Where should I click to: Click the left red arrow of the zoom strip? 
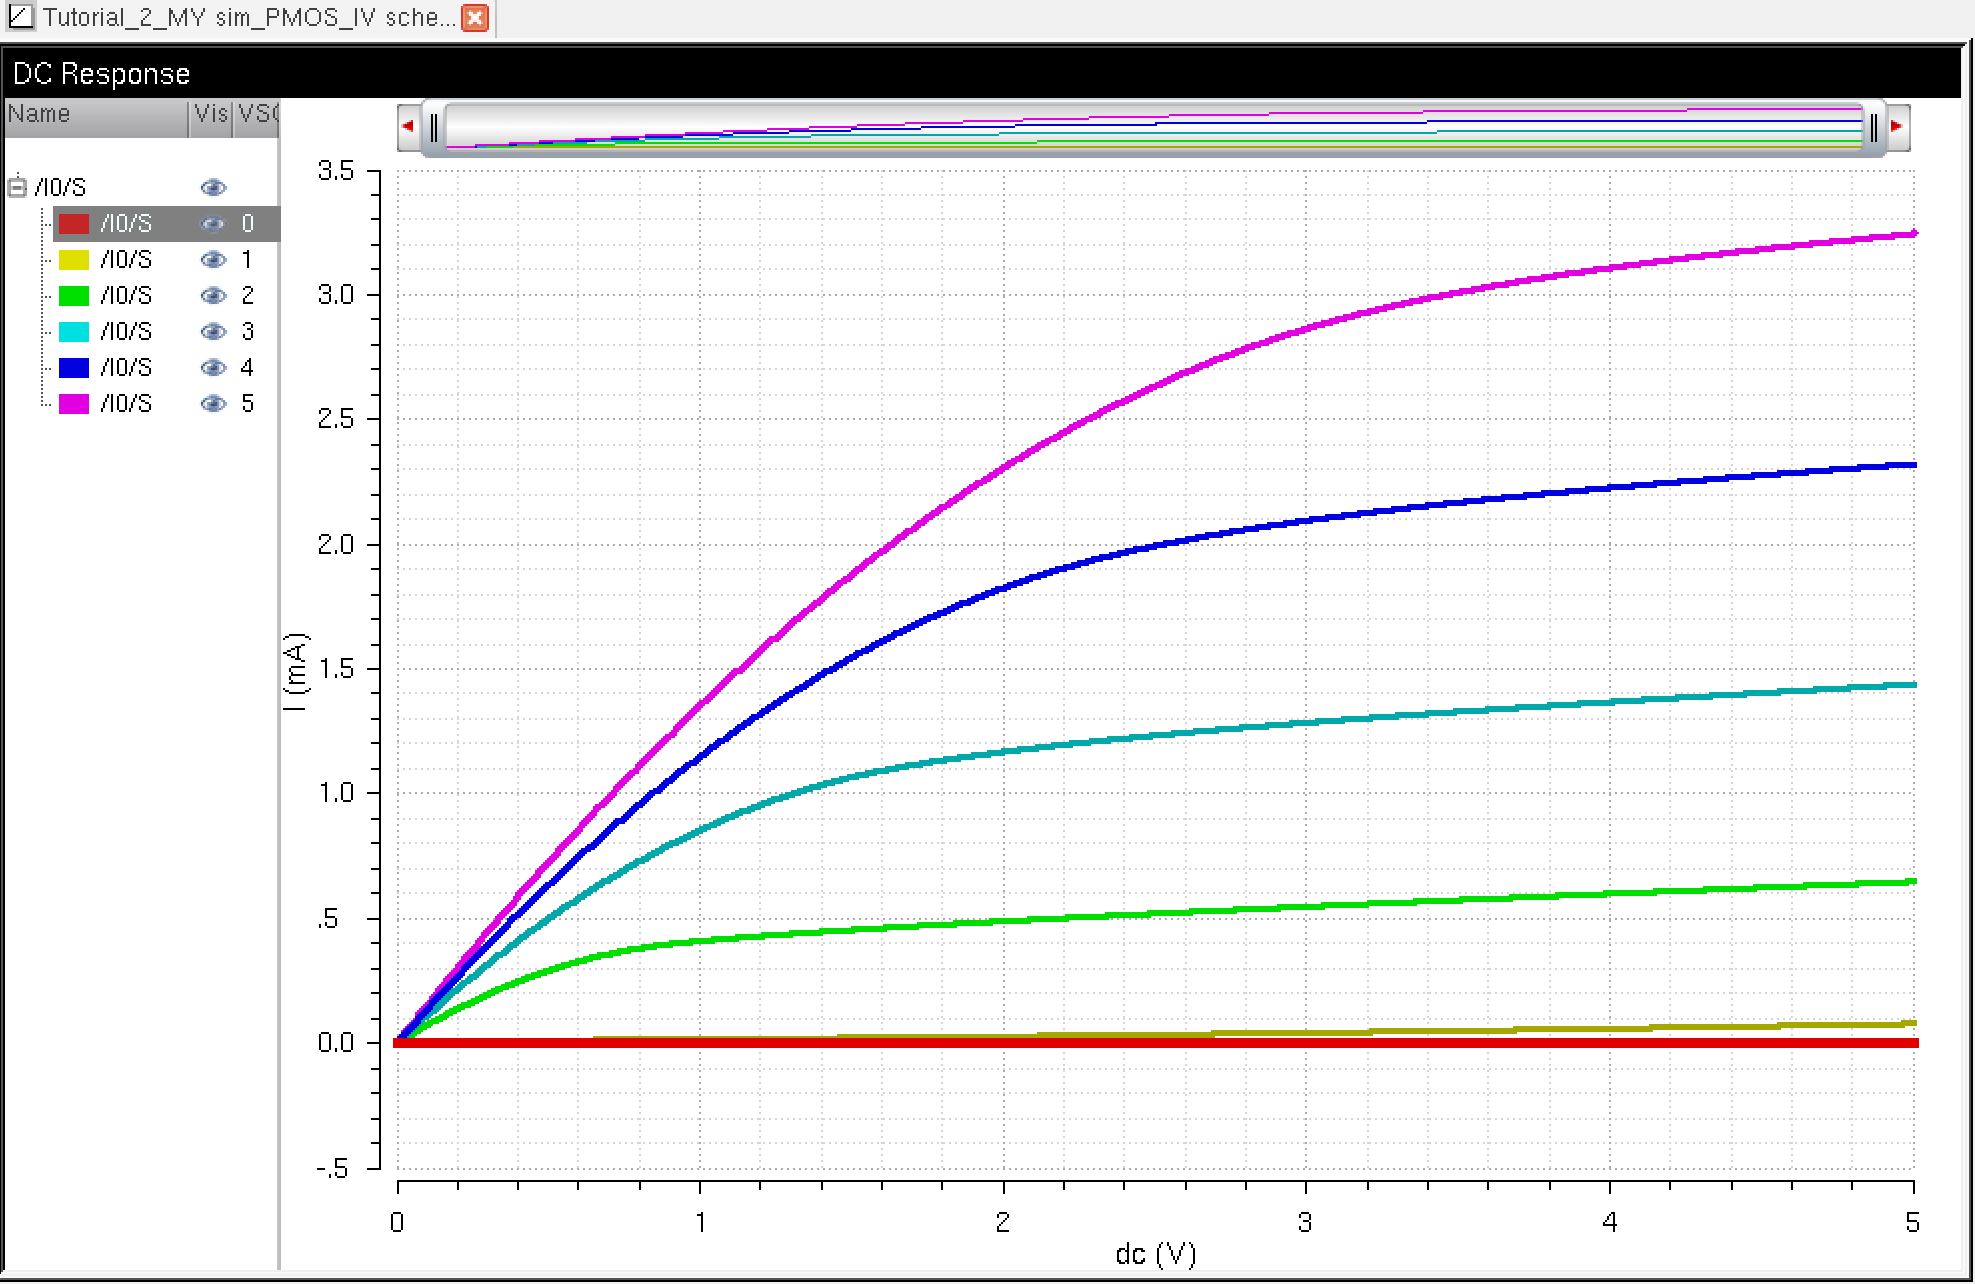point(408,127)
